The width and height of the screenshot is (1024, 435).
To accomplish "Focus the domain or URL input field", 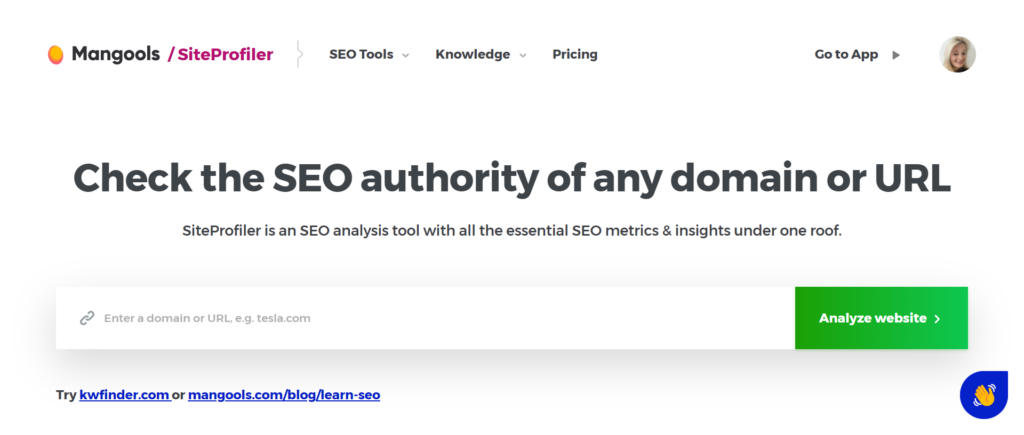I will pos(425,318).
